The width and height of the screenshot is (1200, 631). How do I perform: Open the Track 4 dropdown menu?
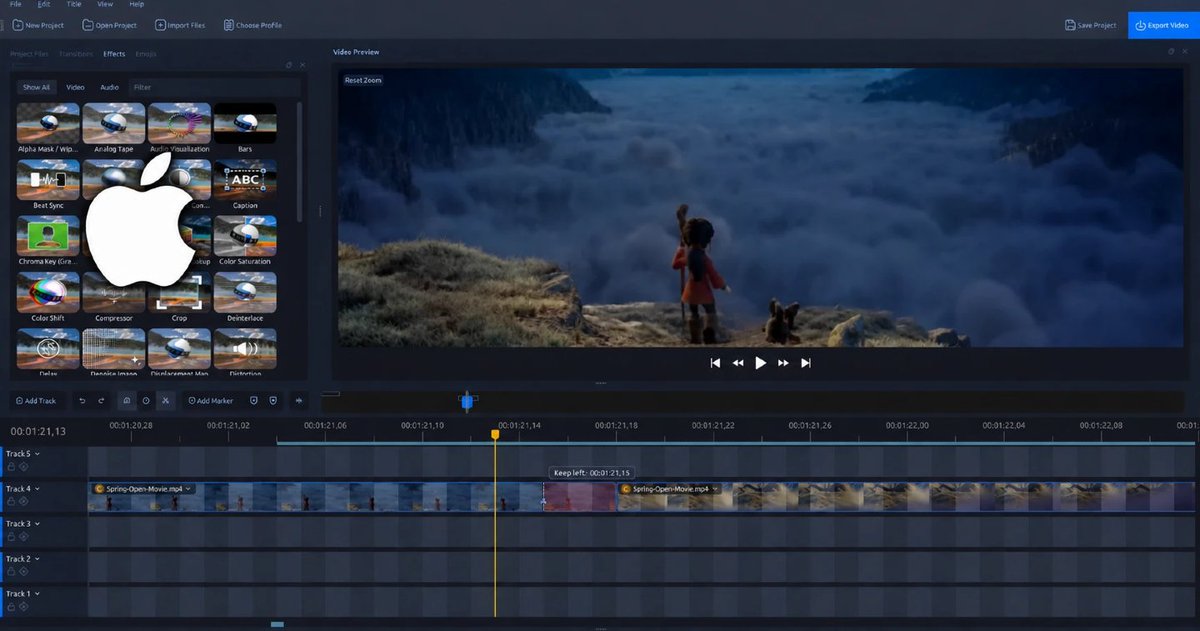pyautogui.click(x=37, y=489)
